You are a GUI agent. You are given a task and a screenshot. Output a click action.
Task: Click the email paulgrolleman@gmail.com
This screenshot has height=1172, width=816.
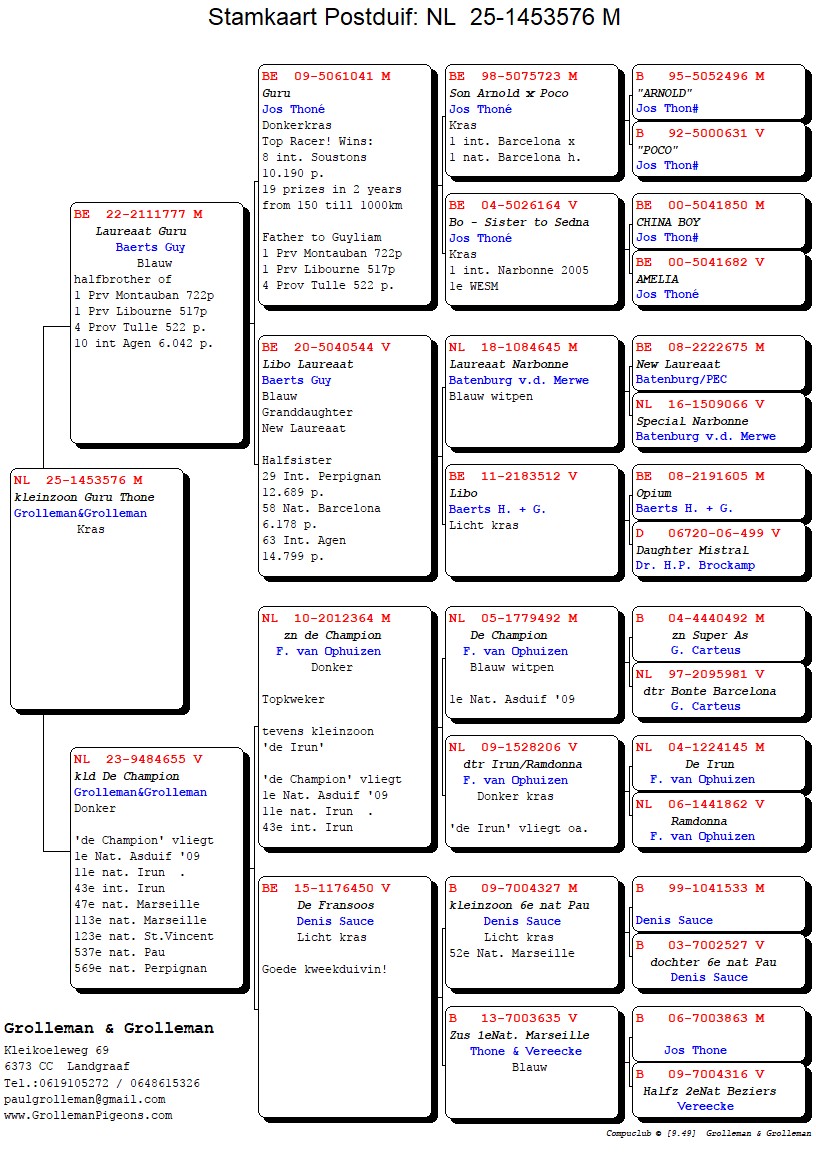[85, 1099]
